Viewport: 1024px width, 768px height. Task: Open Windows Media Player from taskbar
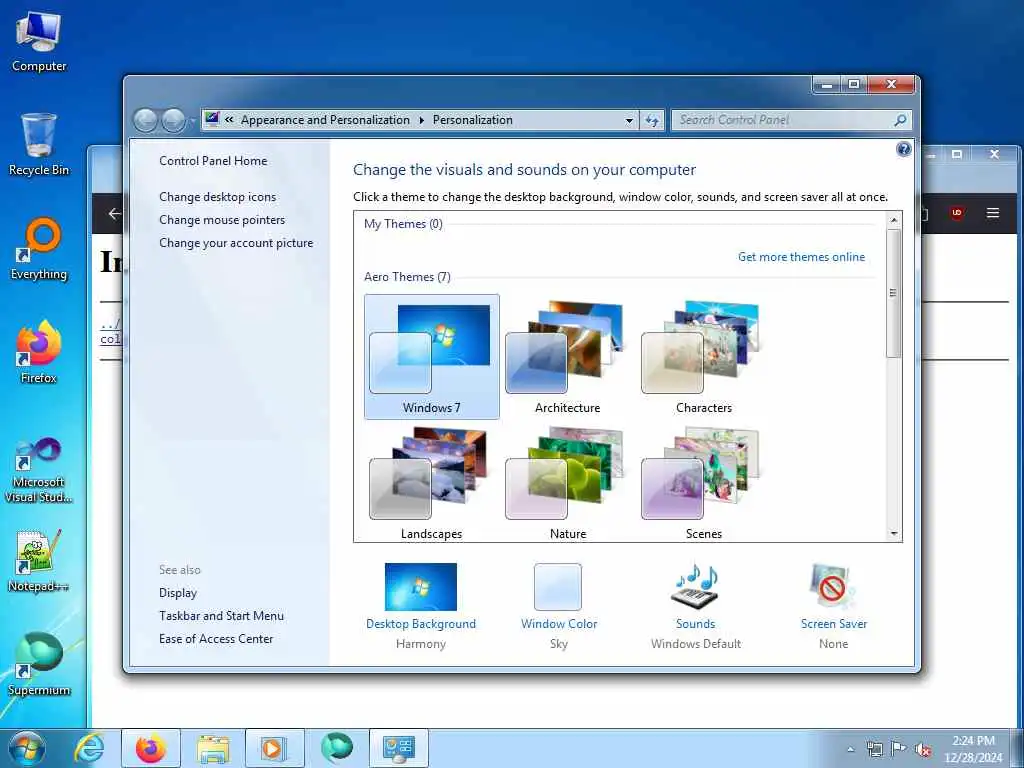(274, 748)
